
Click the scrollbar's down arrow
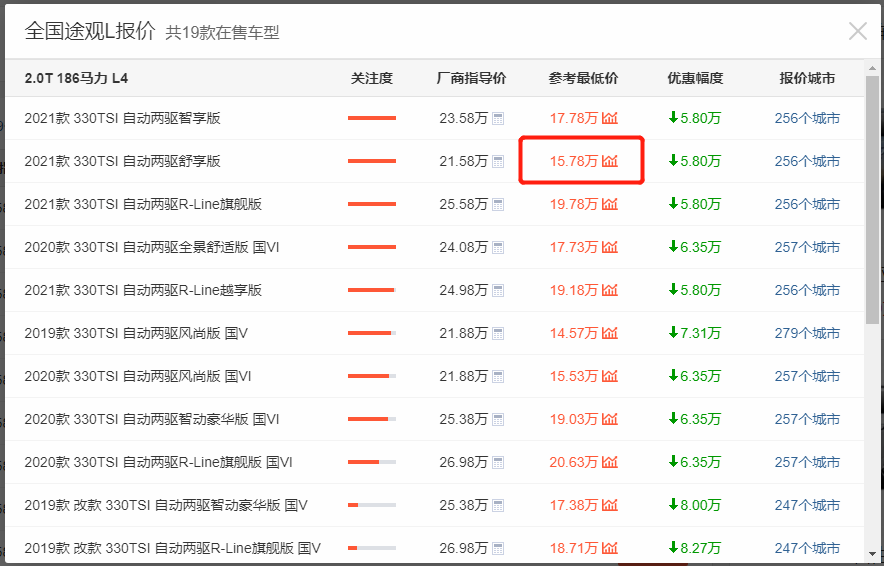(x=871, y=554)
